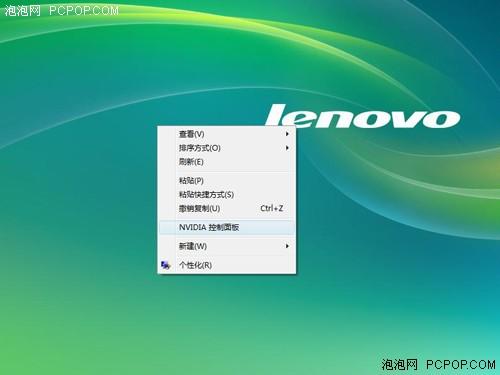Select 粘贴快捷方式(S) menu entry
The image size is (500, 375).
226,195
